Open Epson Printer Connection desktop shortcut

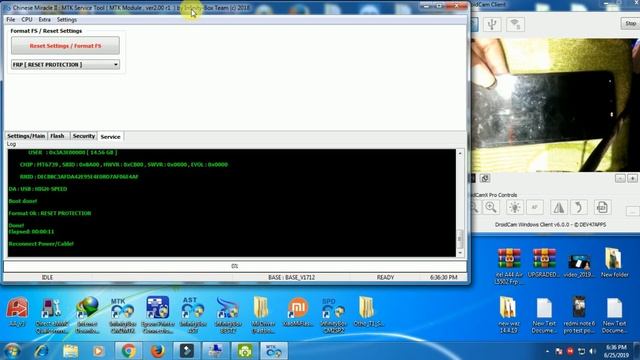point(158,316)
